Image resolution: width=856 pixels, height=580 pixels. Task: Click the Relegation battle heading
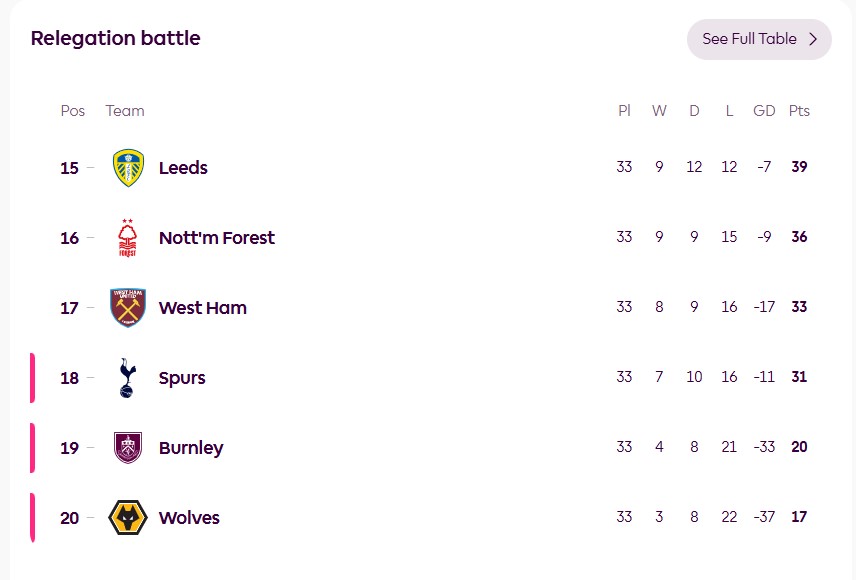[115, 39]
